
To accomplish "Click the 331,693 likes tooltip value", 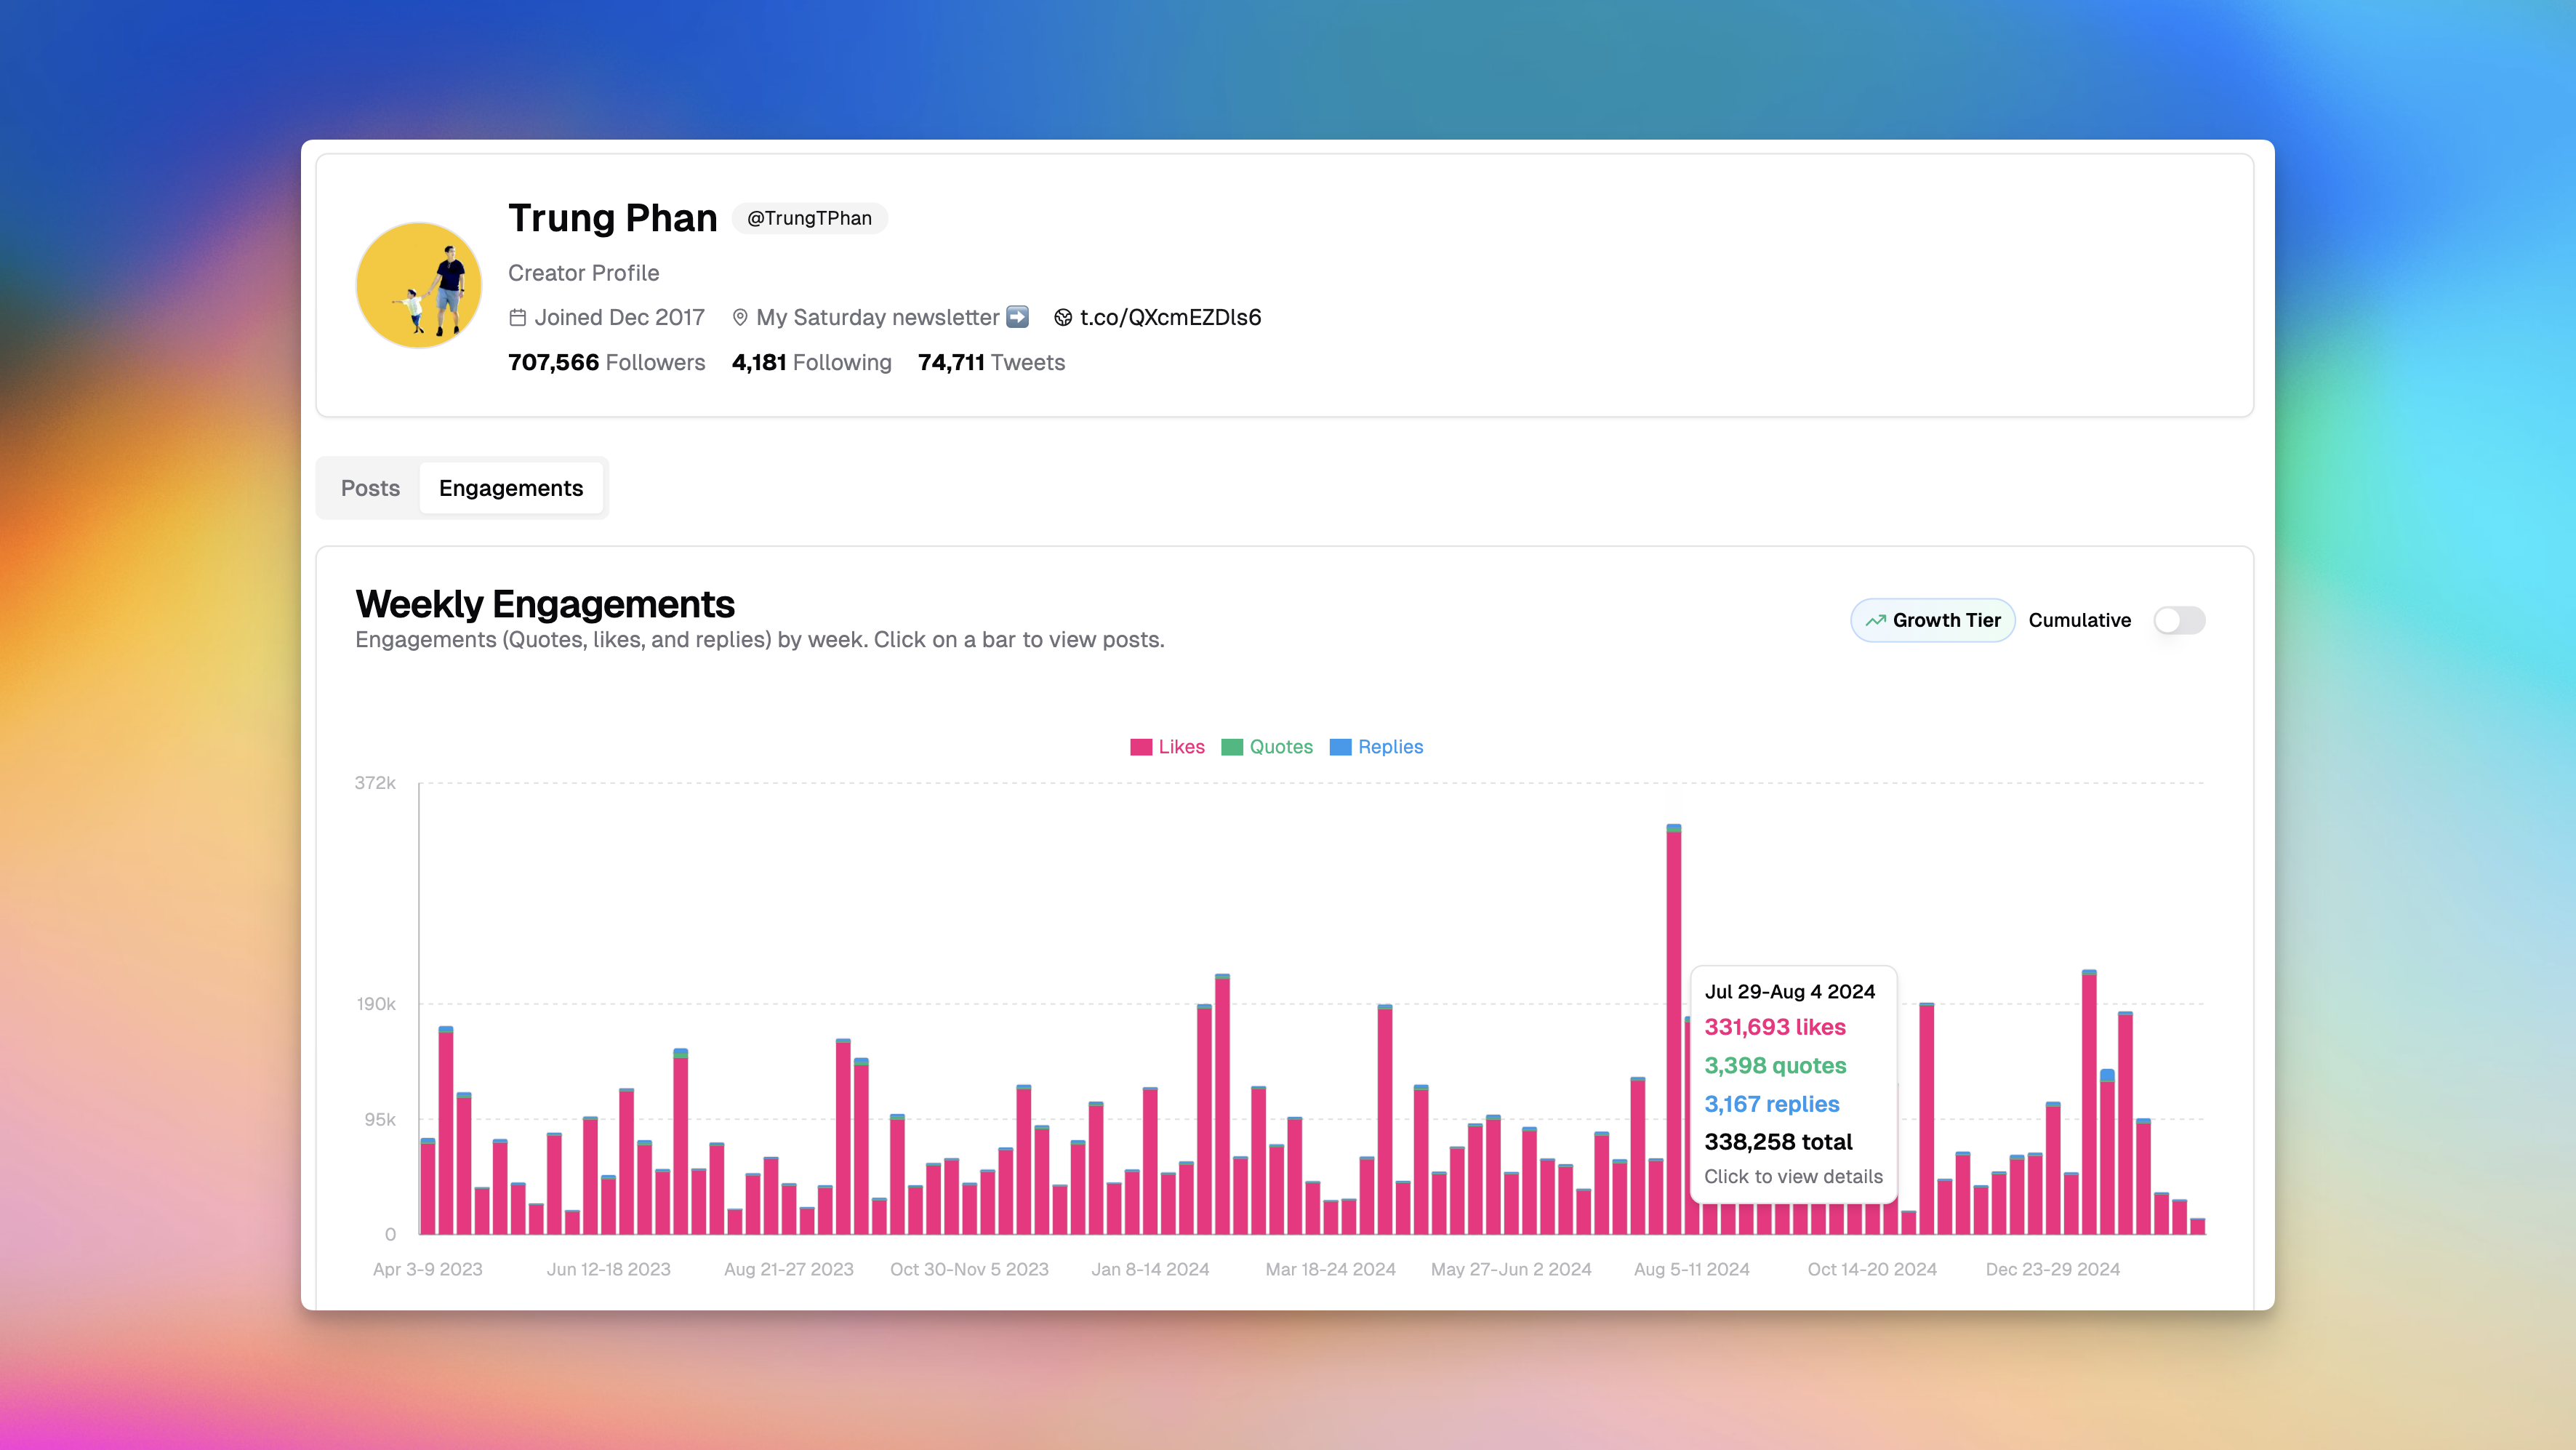I will 1775,1027.
